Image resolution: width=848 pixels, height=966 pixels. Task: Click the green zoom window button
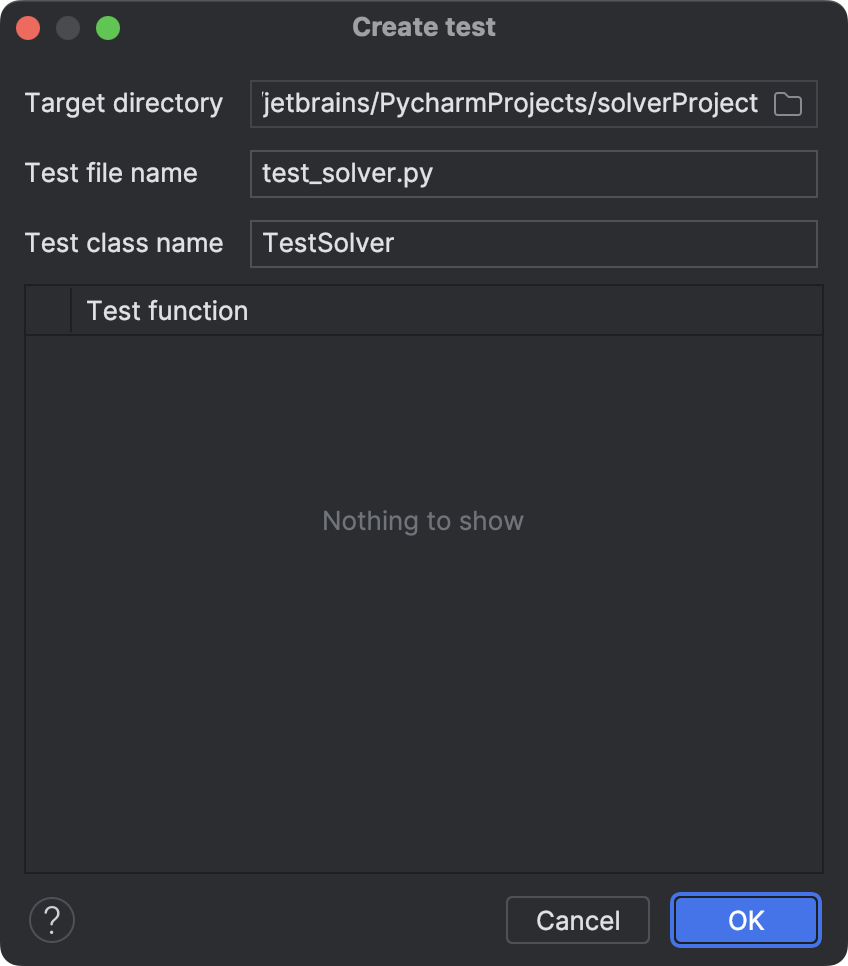tap(108, 27)
